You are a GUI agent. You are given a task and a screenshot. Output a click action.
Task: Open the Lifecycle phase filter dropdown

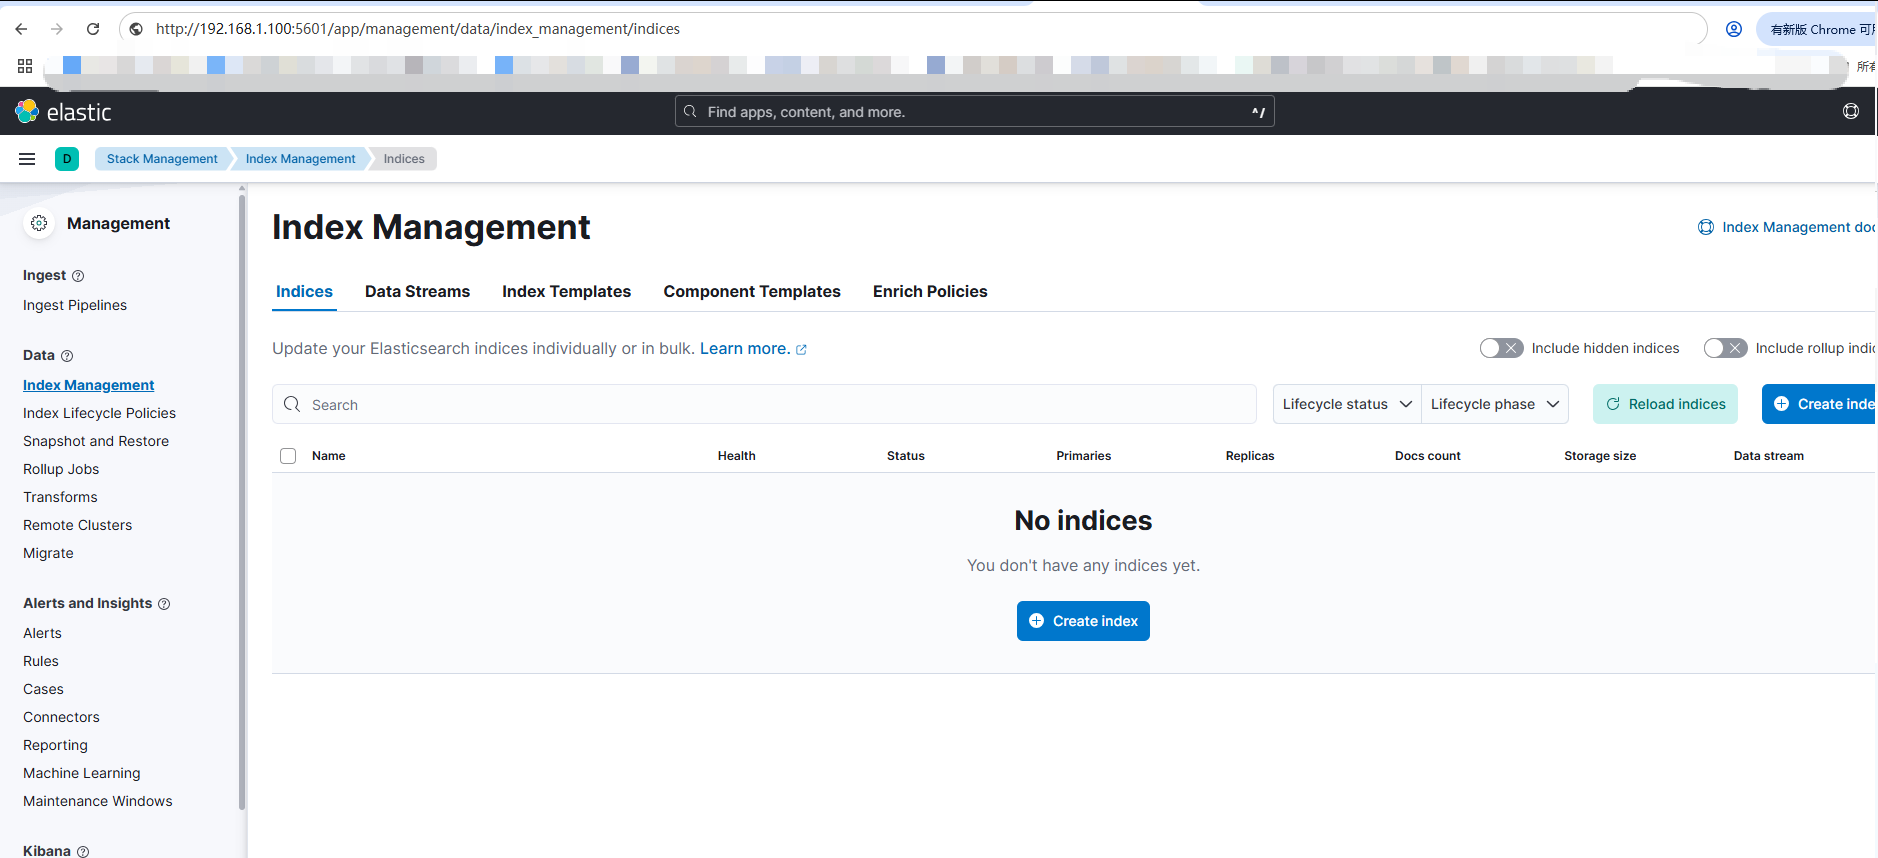pyautogui.click(x=1495, y=404)
